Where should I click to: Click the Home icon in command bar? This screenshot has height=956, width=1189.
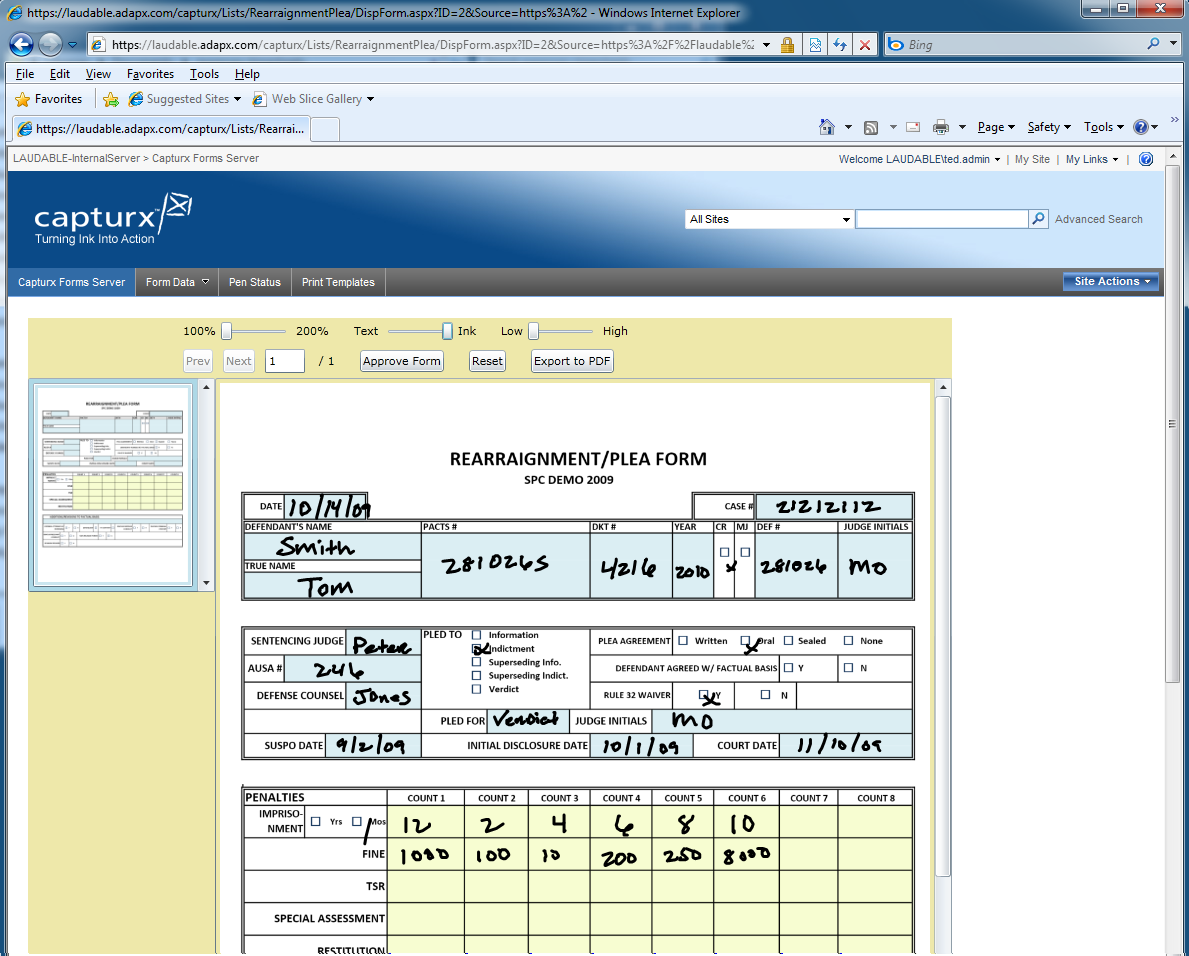[x=827, y=127]
